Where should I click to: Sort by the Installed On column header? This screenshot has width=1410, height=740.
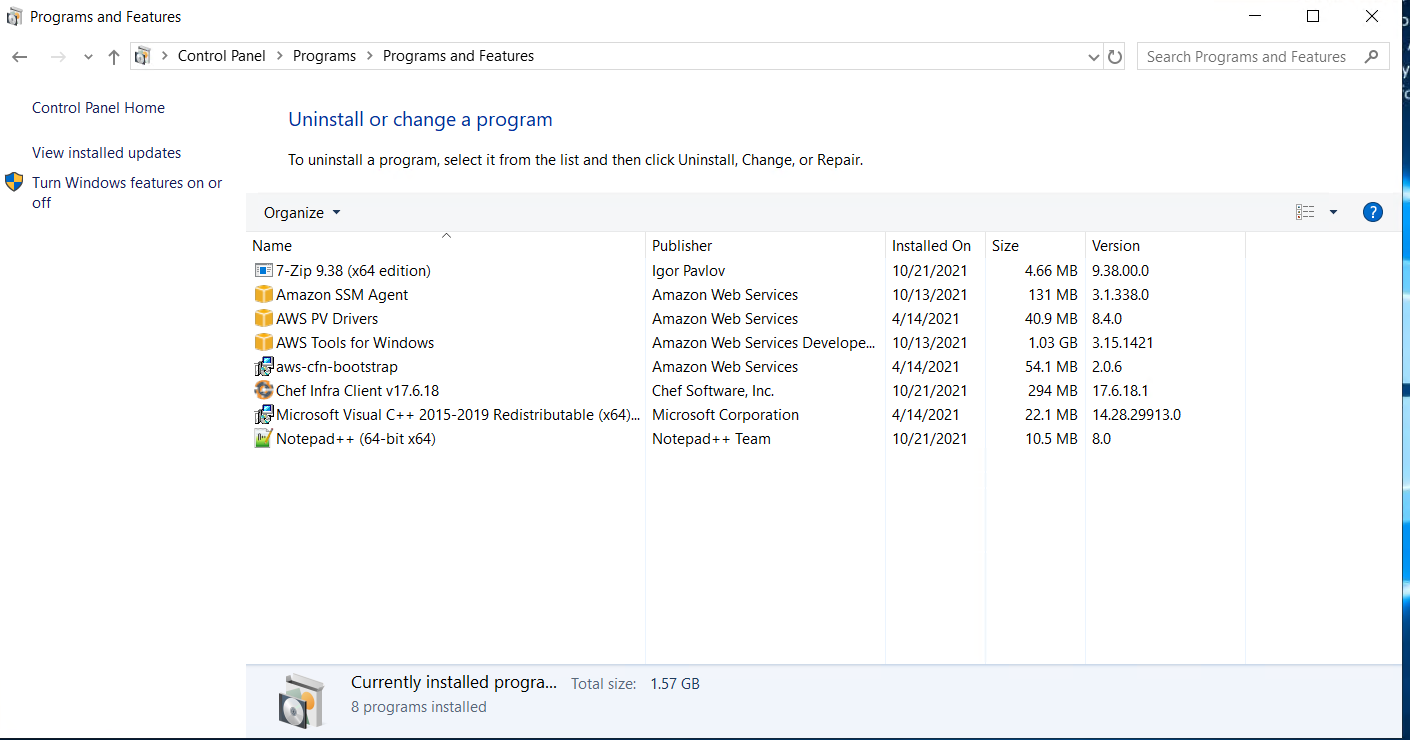pos(935,245)
